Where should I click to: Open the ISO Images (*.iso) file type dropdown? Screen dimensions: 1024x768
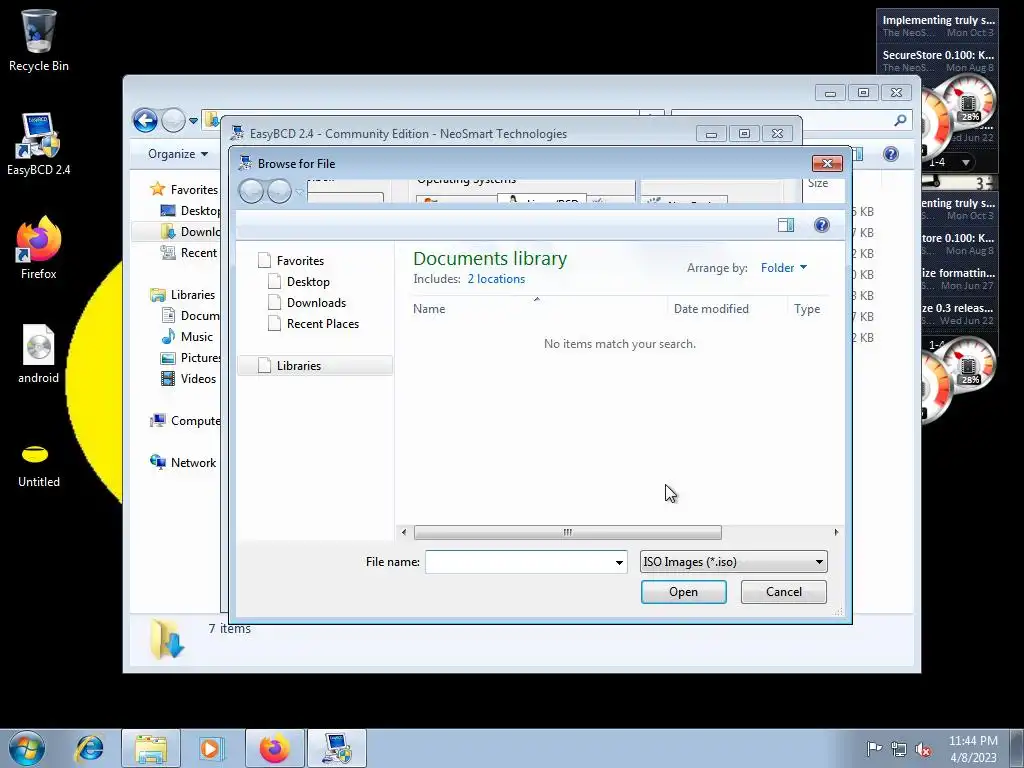[x=733, y=562]
